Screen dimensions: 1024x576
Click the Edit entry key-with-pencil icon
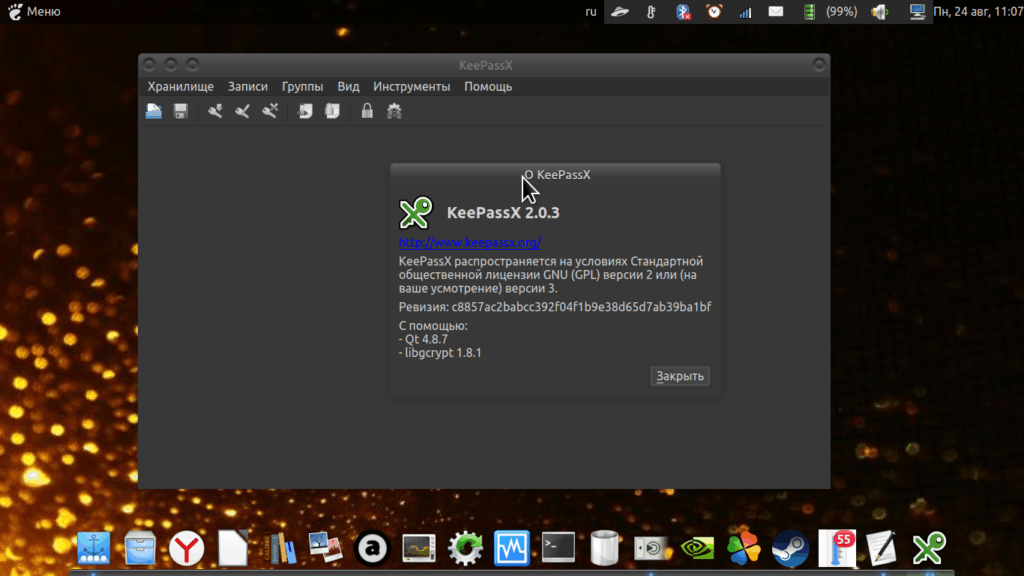pyautogui.click(x=242, y=111)
